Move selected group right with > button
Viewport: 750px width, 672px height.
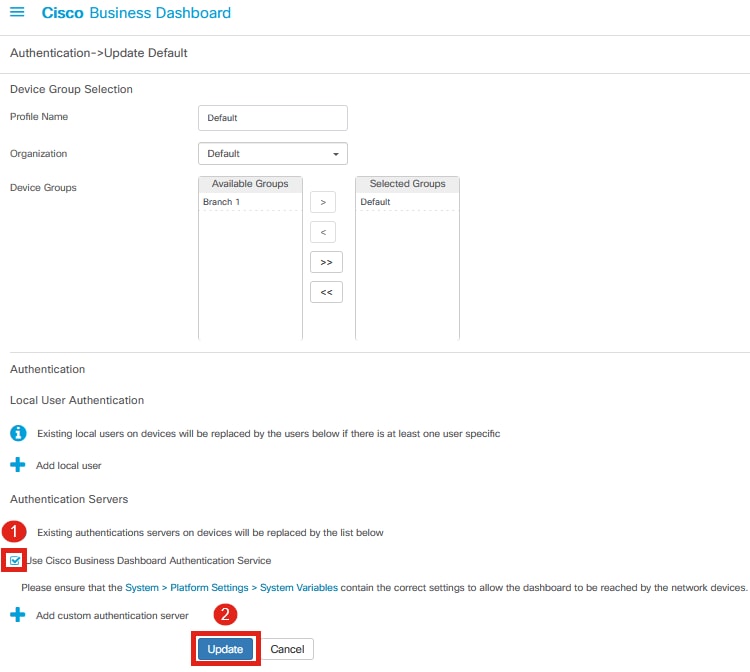pos(323,202)
